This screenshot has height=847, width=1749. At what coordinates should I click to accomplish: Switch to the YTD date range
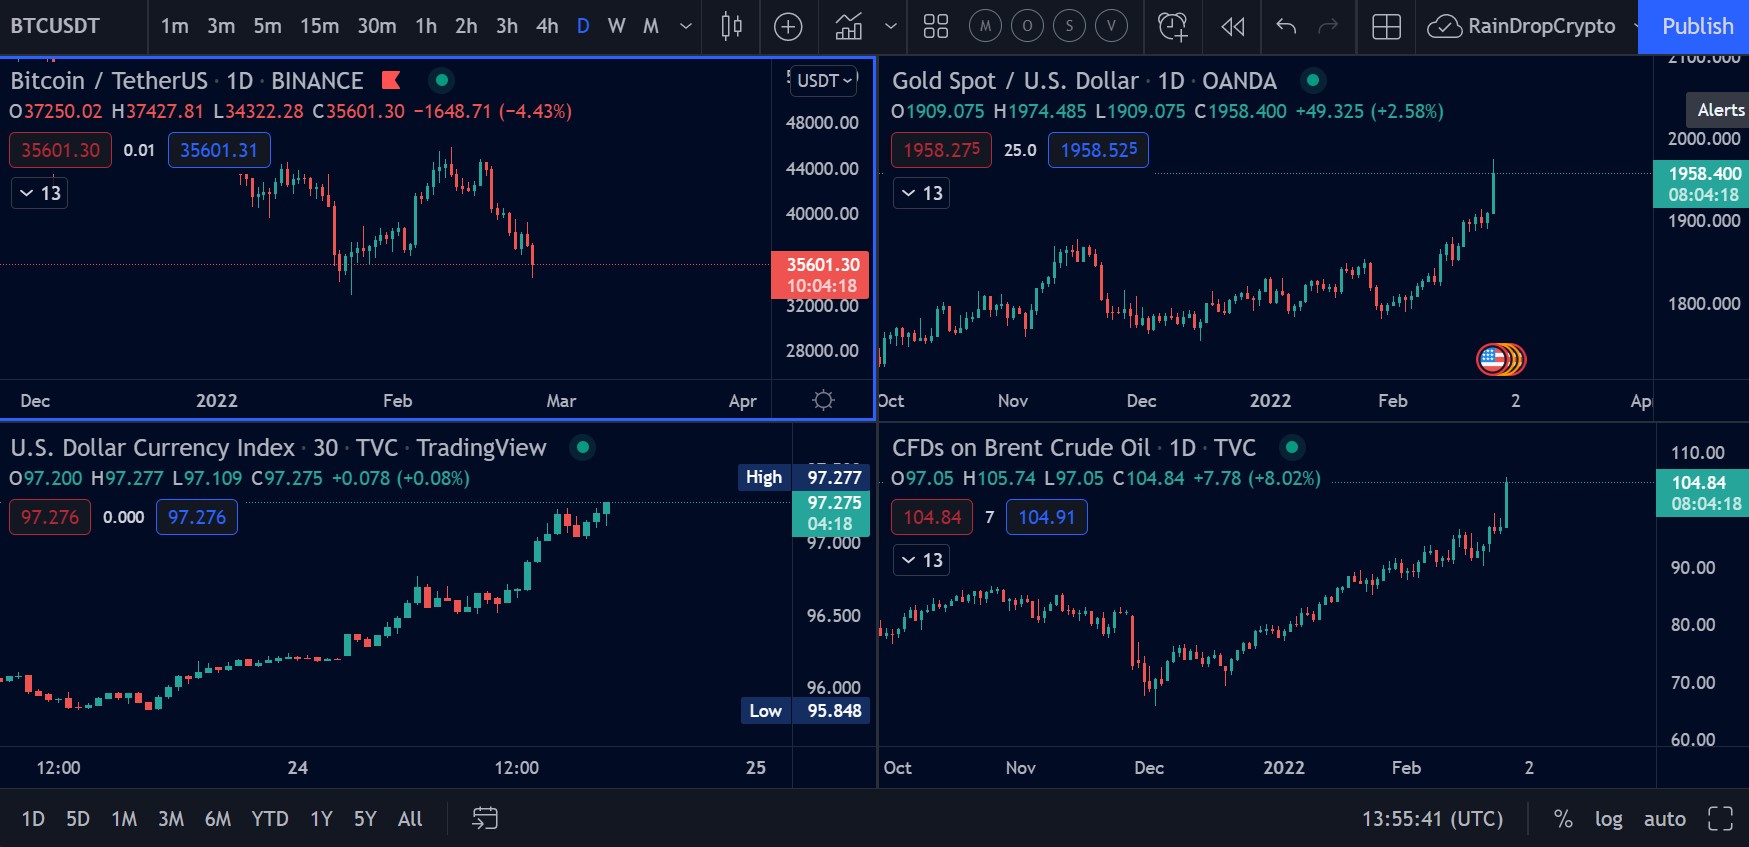[x=269, y=819]
